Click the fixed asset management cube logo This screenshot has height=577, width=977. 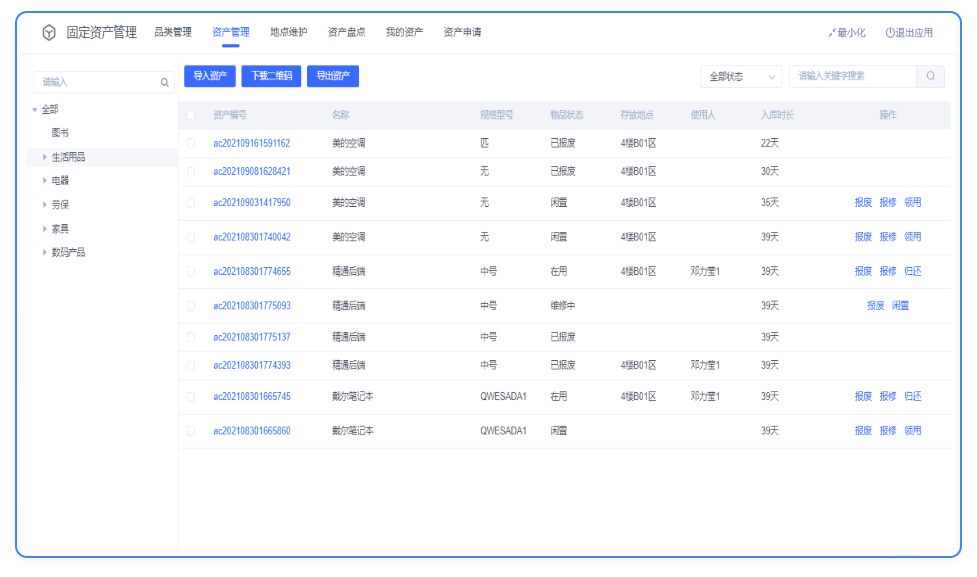pos(49,33)
